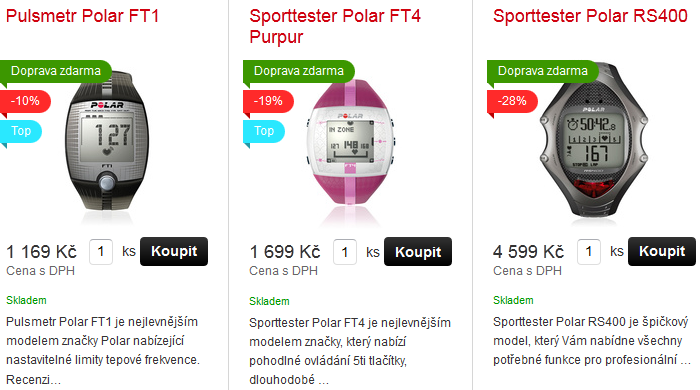Click Doprava zdarma badge on Polar FT1

click(x=55, y=71)
